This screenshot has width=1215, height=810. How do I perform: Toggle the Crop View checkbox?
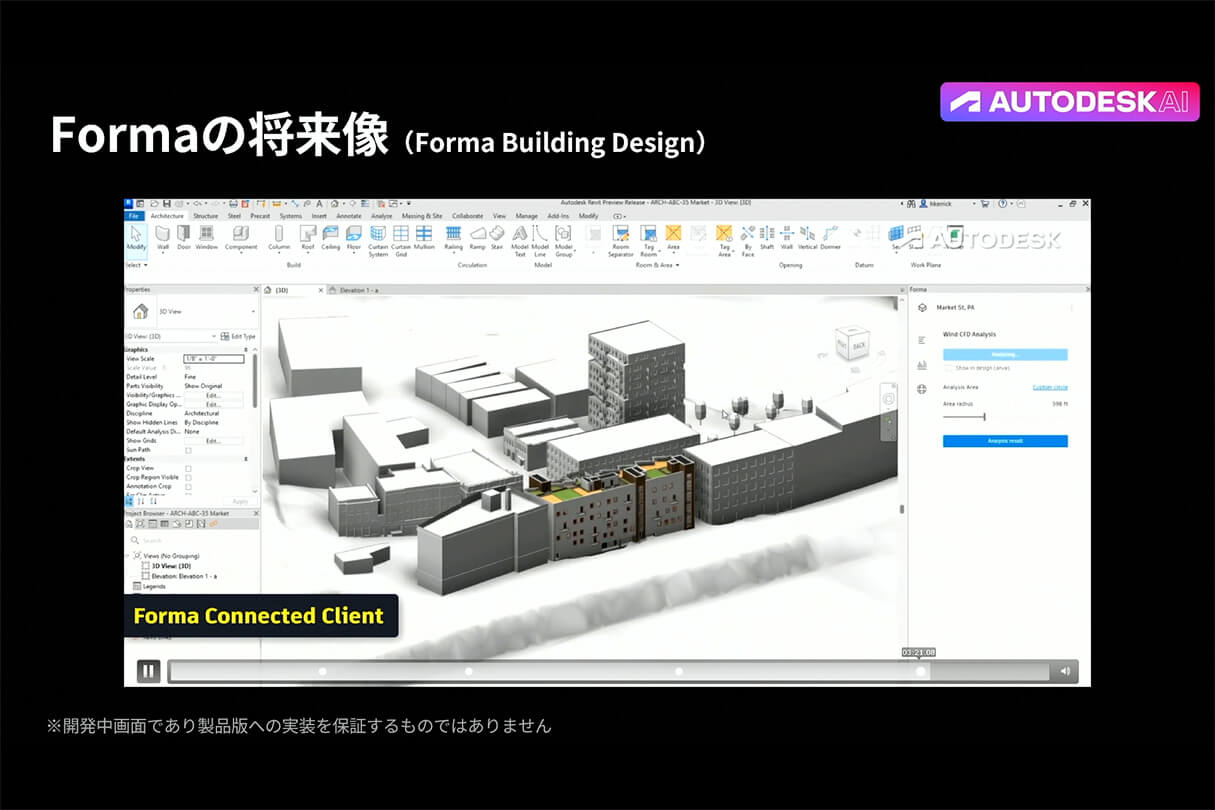click(188, 468)
